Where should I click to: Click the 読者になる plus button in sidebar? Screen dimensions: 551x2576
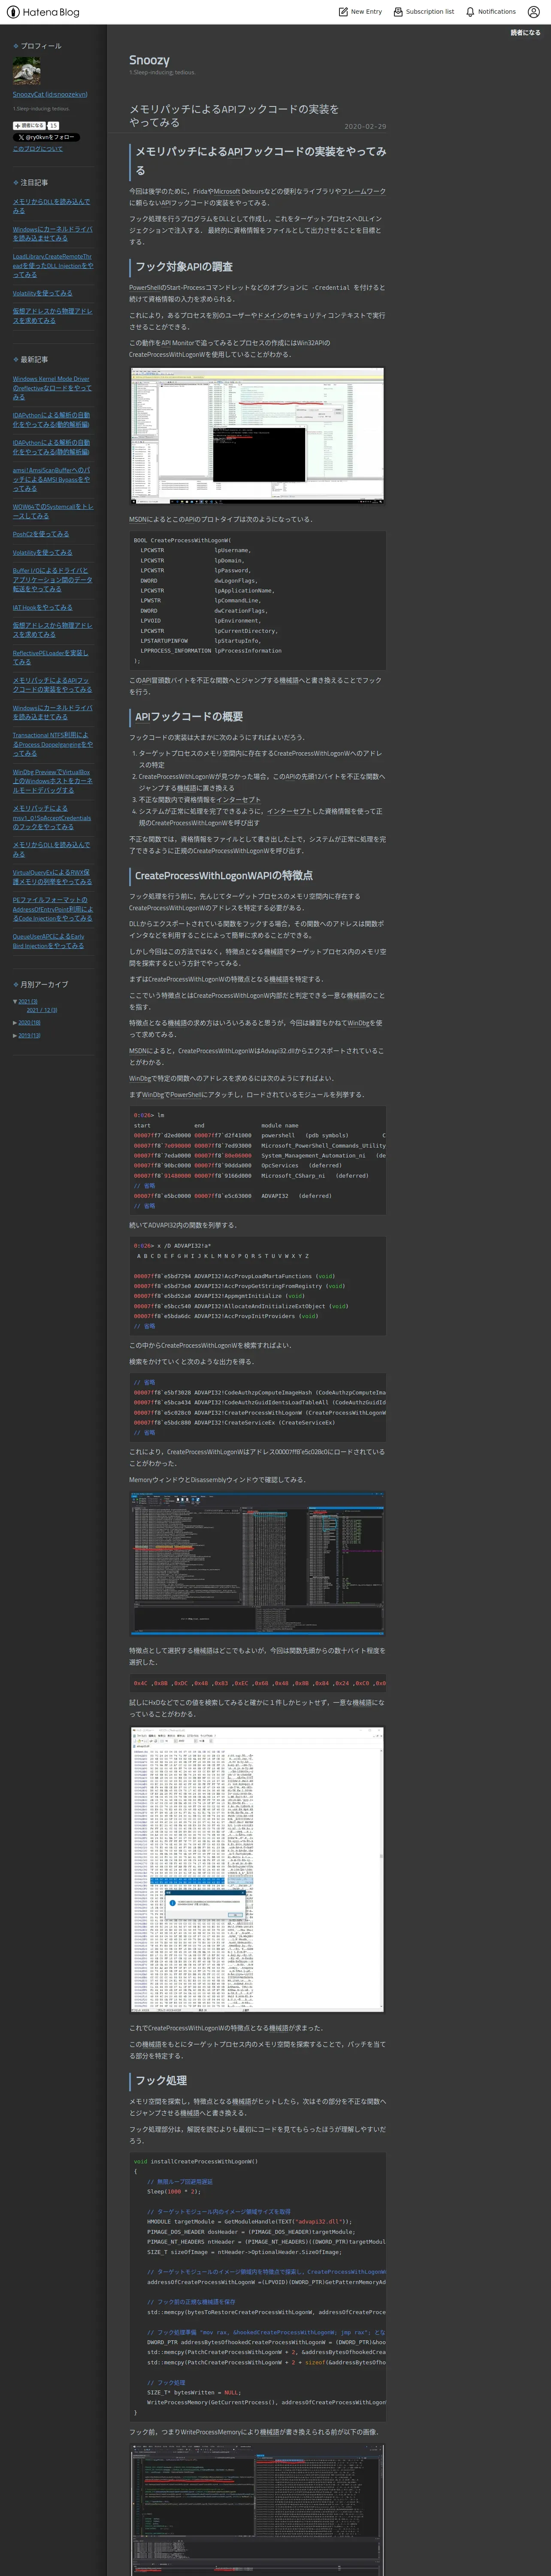pos(29,125)
